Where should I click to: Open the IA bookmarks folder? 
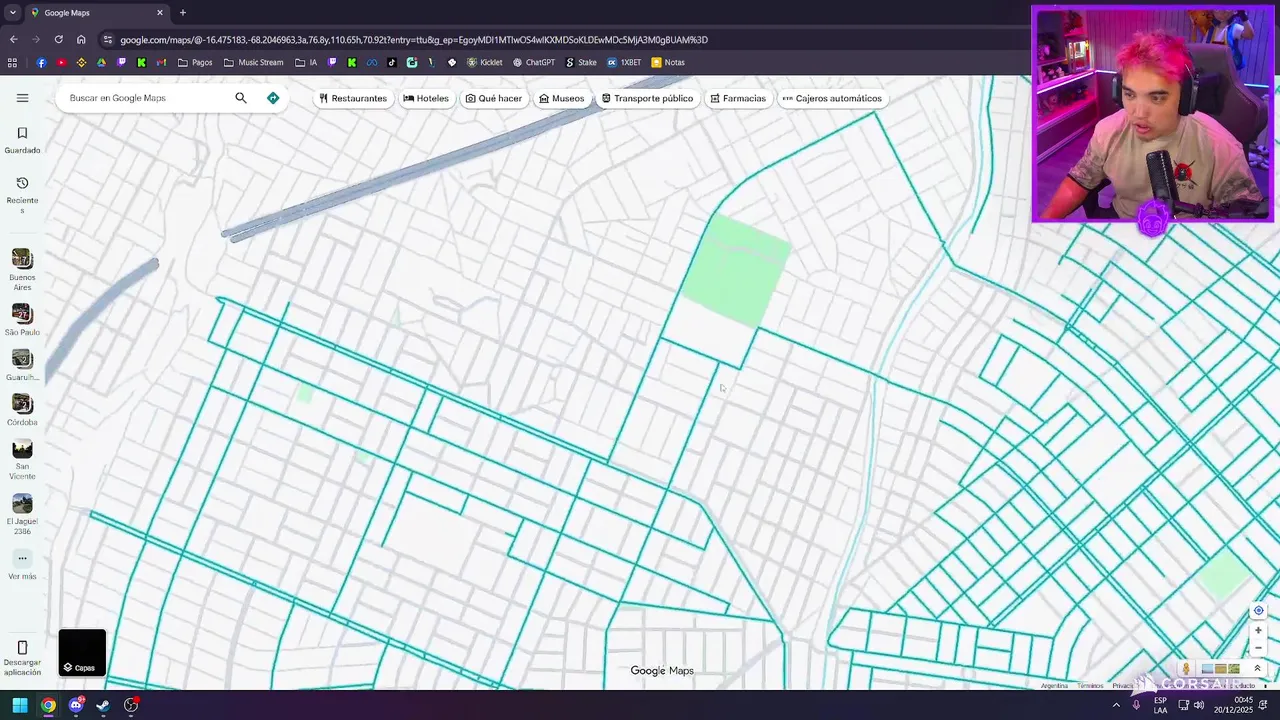coord(306,62)
